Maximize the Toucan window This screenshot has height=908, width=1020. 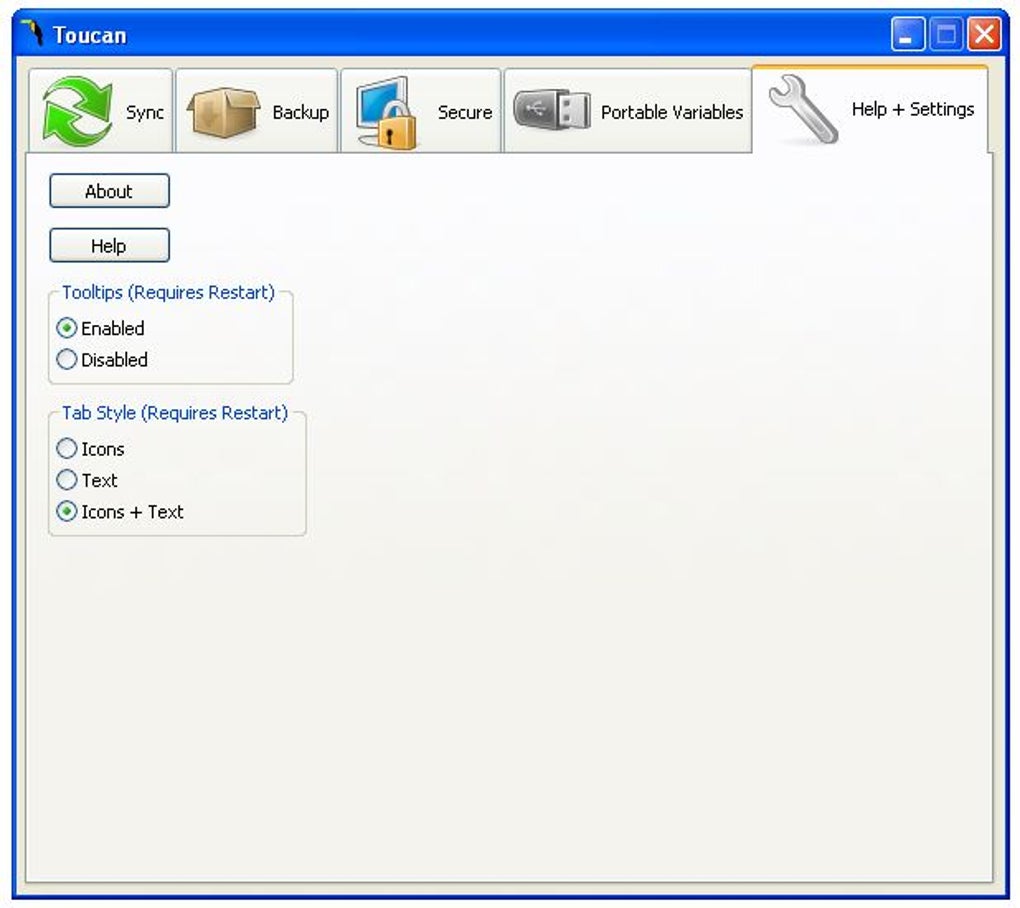coord(946,34)
